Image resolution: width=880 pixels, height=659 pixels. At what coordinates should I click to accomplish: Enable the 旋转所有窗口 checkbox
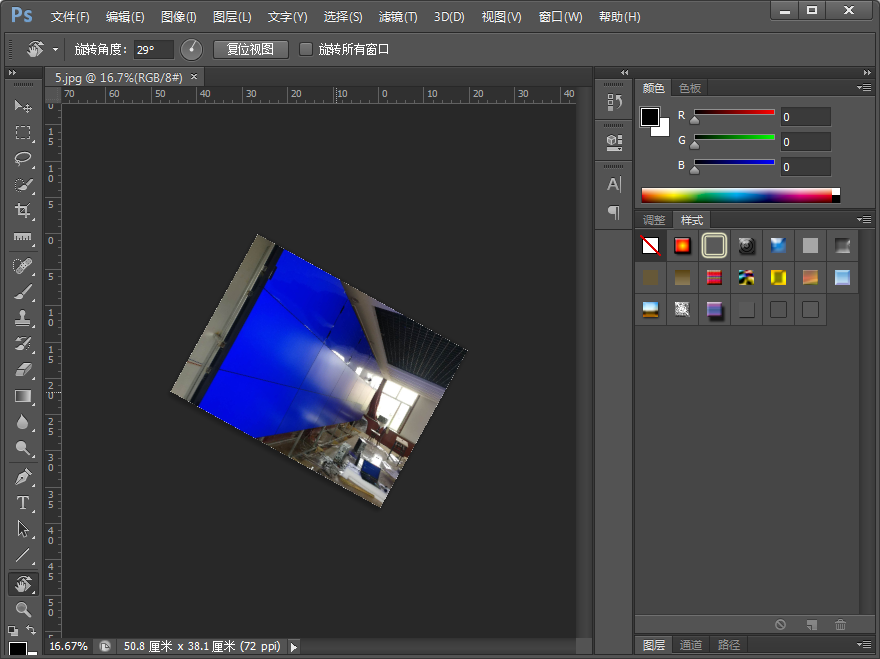pyautogui.click(x=308, y=49)
